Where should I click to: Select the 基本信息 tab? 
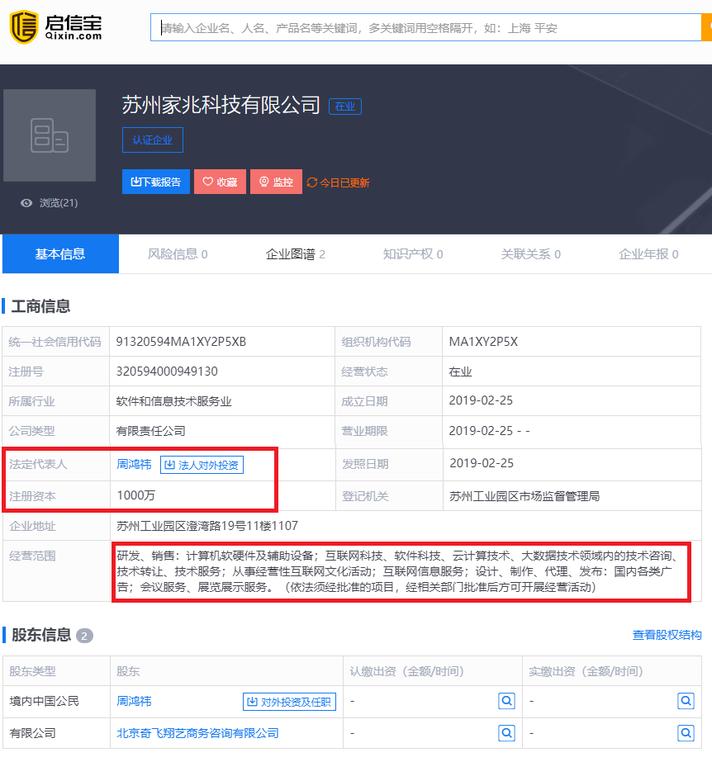(60, 254)
